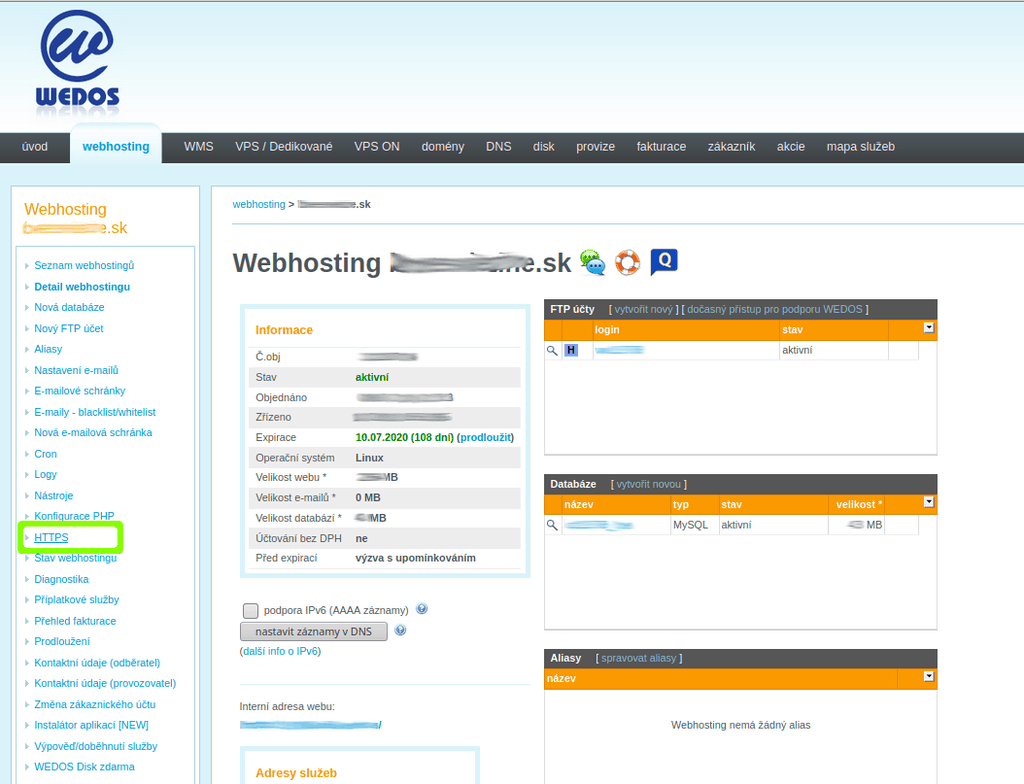This screenshot has width=1024, height=784.
Task: Open Seznam webhostingů in sidebar
Action: click(84, 265)
